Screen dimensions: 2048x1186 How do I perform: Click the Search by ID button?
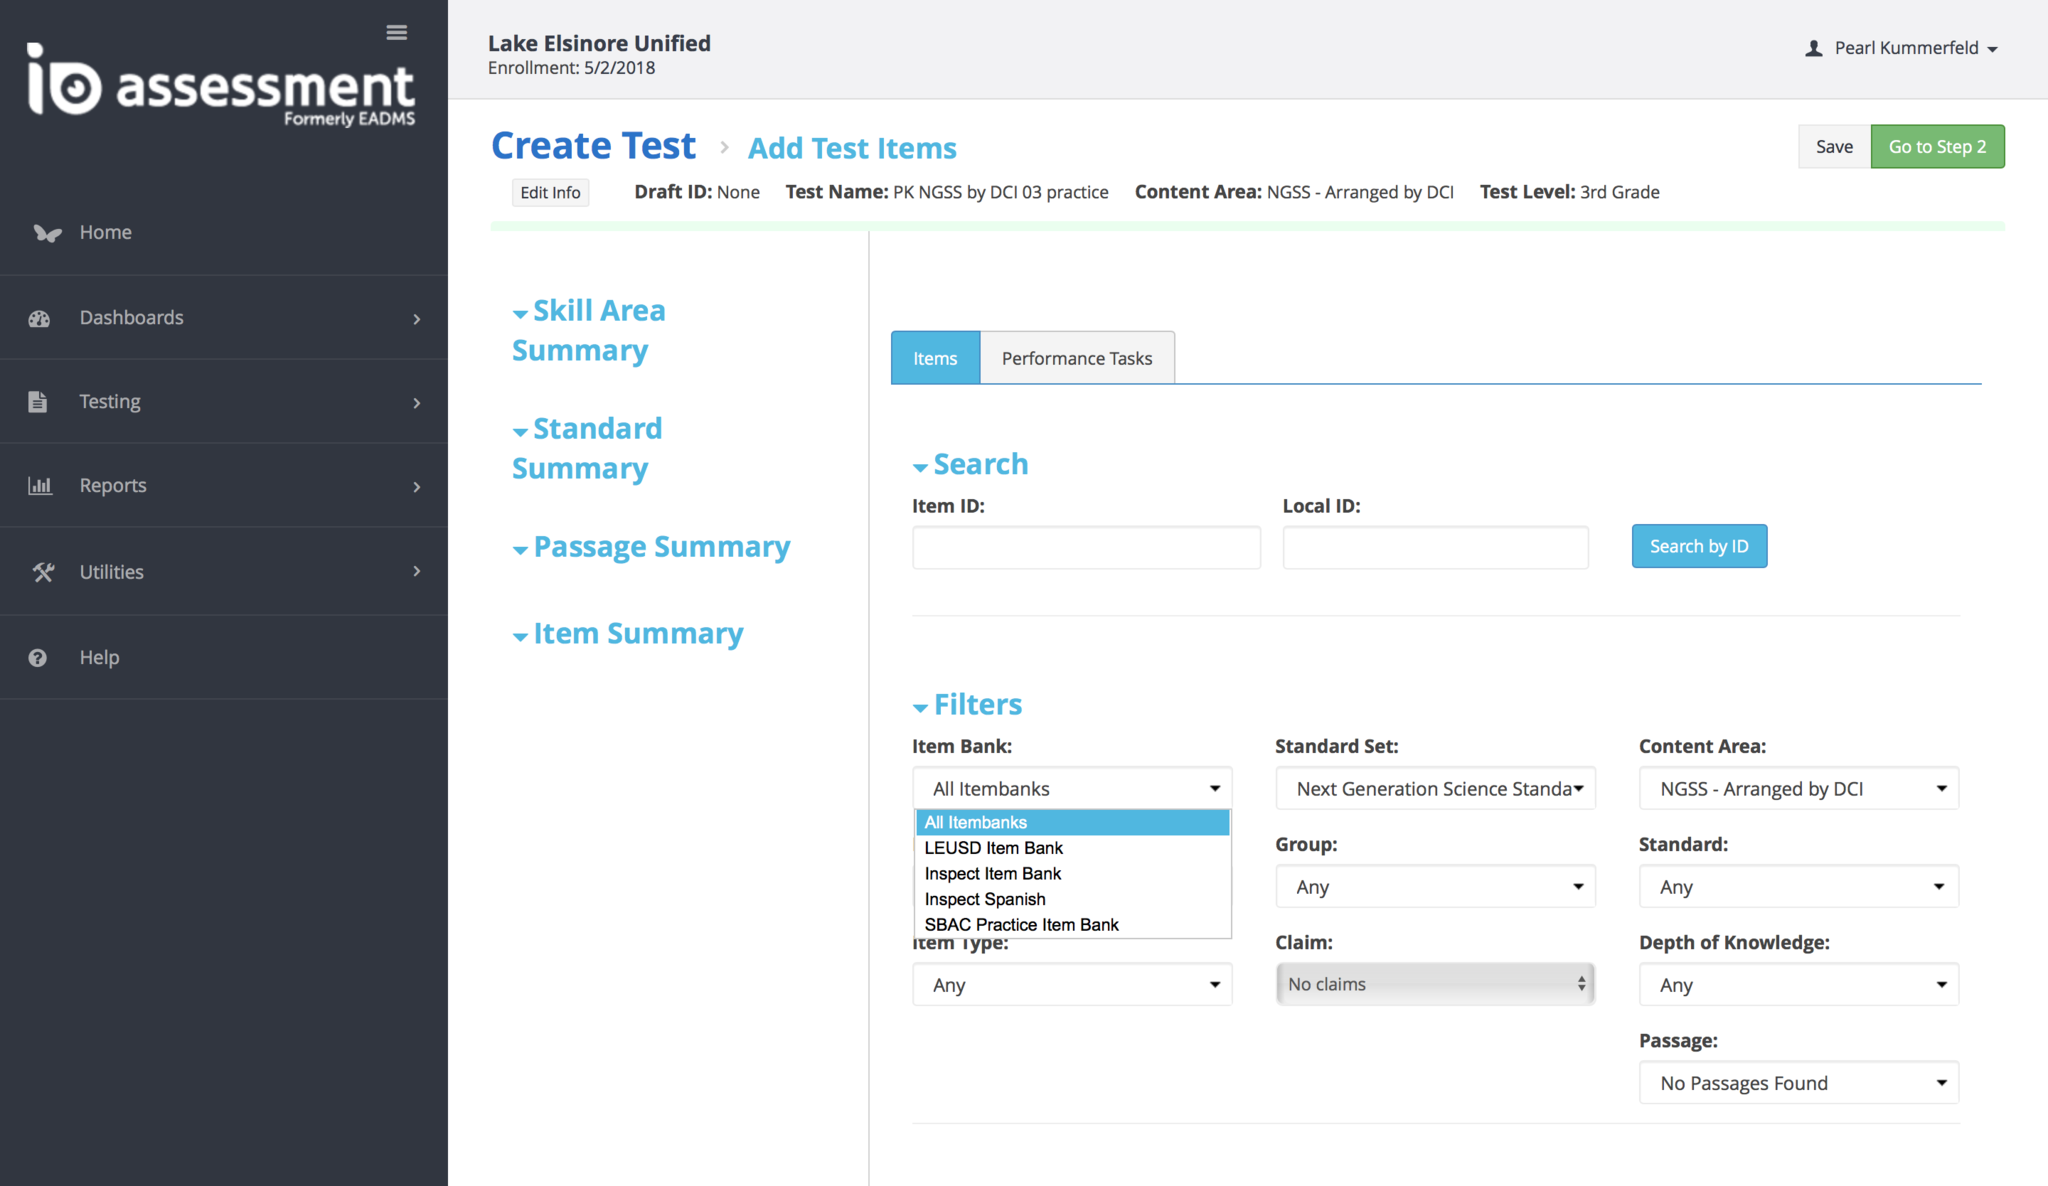1699,546
